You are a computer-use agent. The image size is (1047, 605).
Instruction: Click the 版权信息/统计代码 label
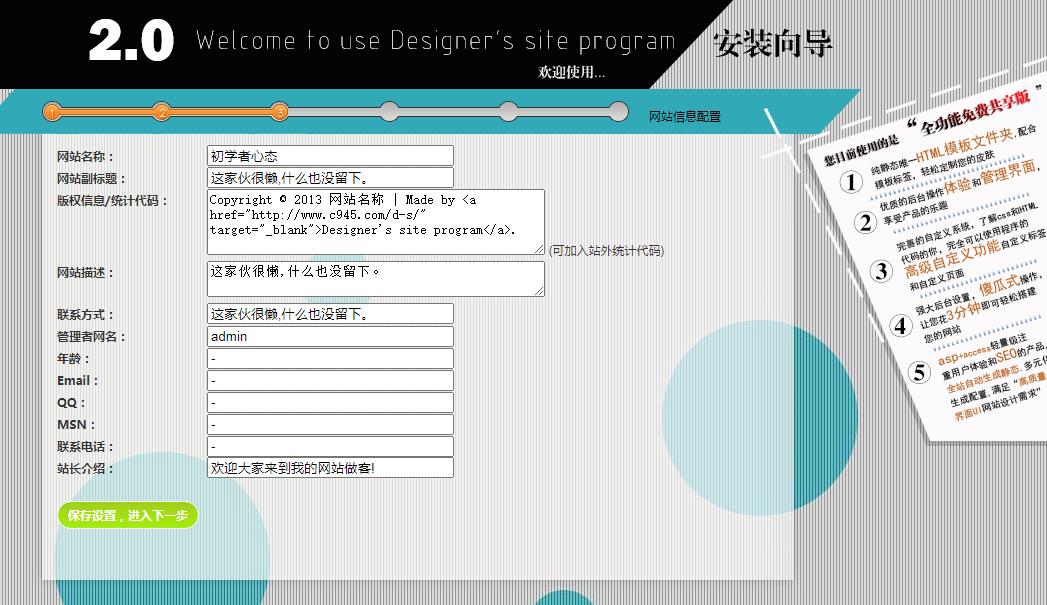tap(112, 200)
